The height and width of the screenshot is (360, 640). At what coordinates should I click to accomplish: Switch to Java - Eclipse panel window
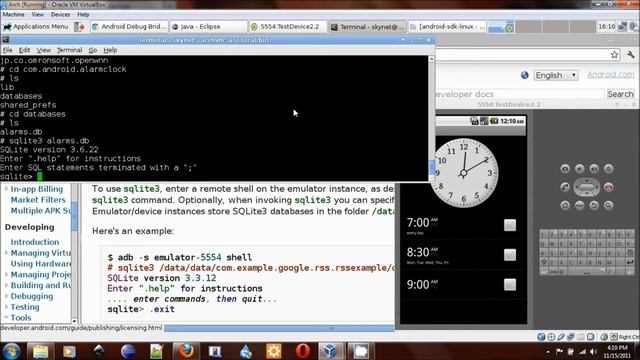pos(208,27)
